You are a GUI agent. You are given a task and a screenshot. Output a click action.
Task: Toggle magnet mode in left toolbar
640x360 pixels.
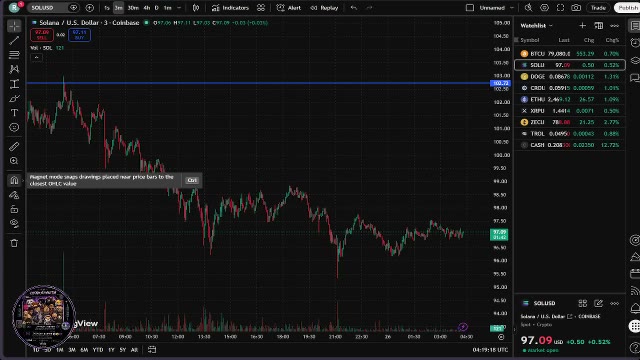pyautogui.click(x=14, y=180)
